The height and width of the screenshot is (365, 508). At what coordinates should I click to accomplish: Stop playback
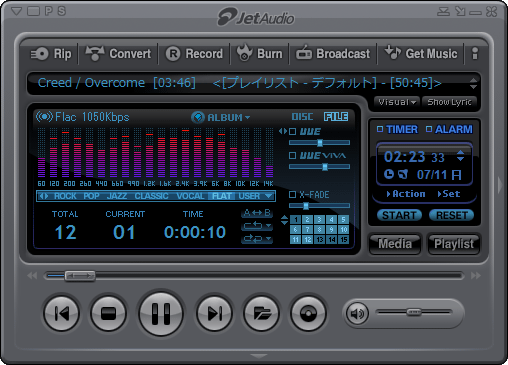[x=108, y=313]
